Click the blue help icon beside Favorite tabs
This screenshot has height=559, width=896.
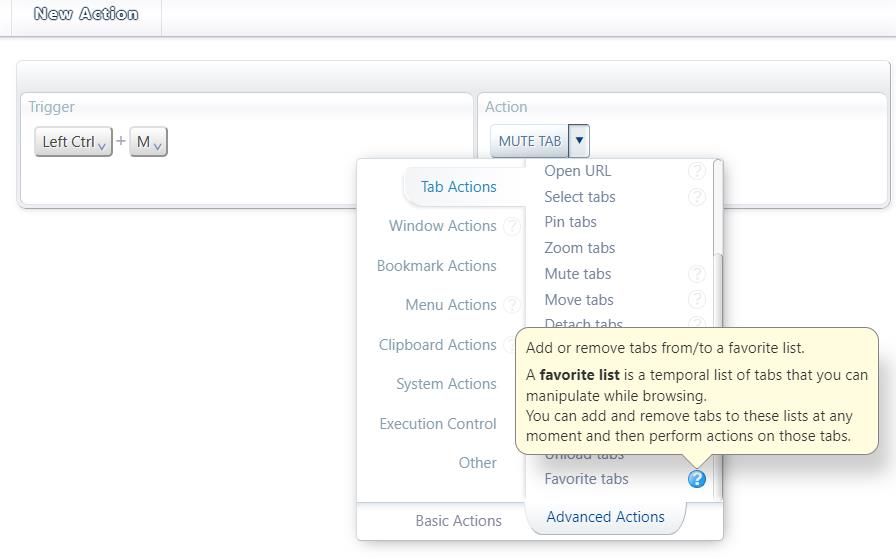click(x=697, y=479)
